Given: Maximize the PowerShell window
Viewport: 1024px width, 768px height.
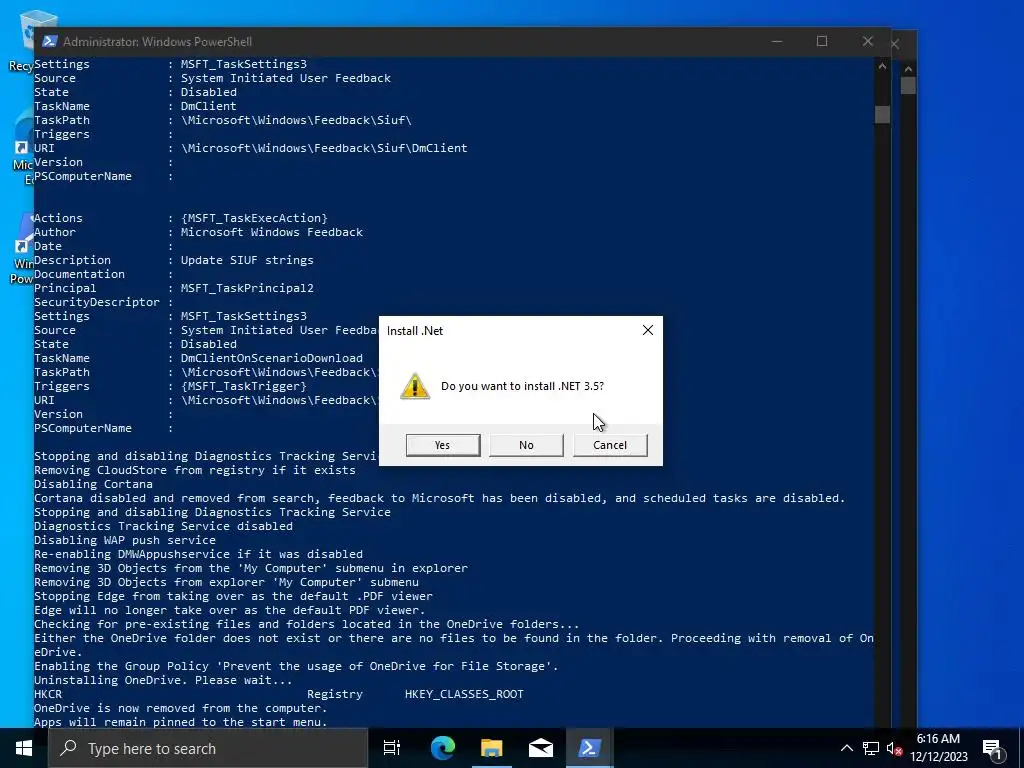Looking at the screenshot, I should (x=822, y=41).
